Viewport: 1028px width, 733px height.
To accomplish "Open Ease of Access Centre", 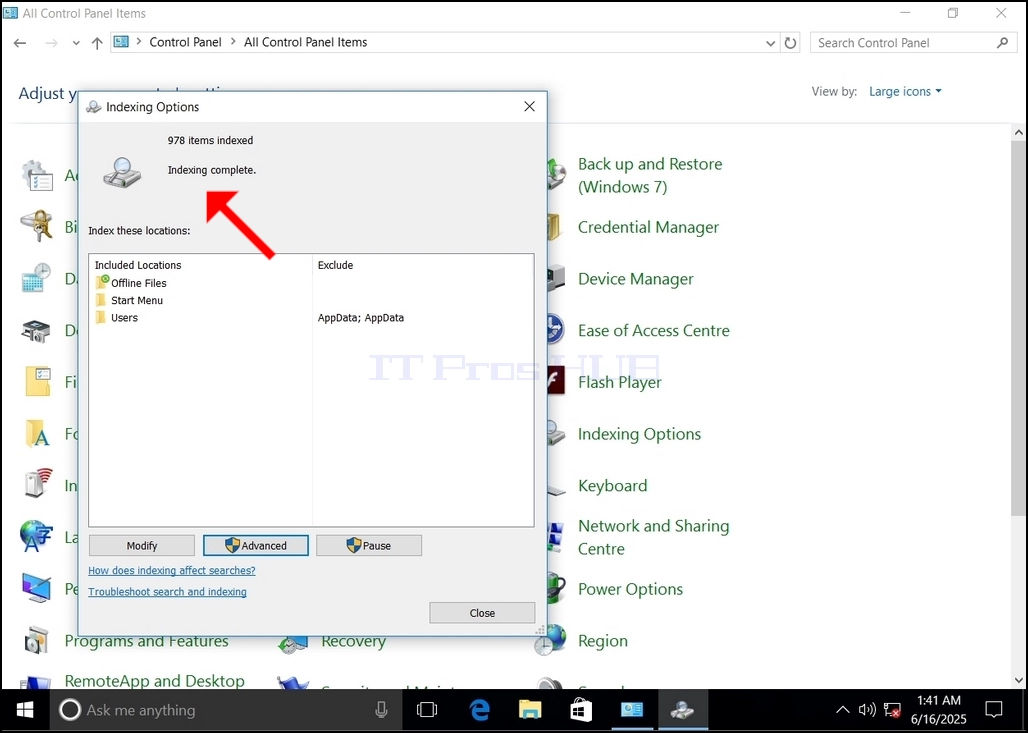I will (654, 330).
